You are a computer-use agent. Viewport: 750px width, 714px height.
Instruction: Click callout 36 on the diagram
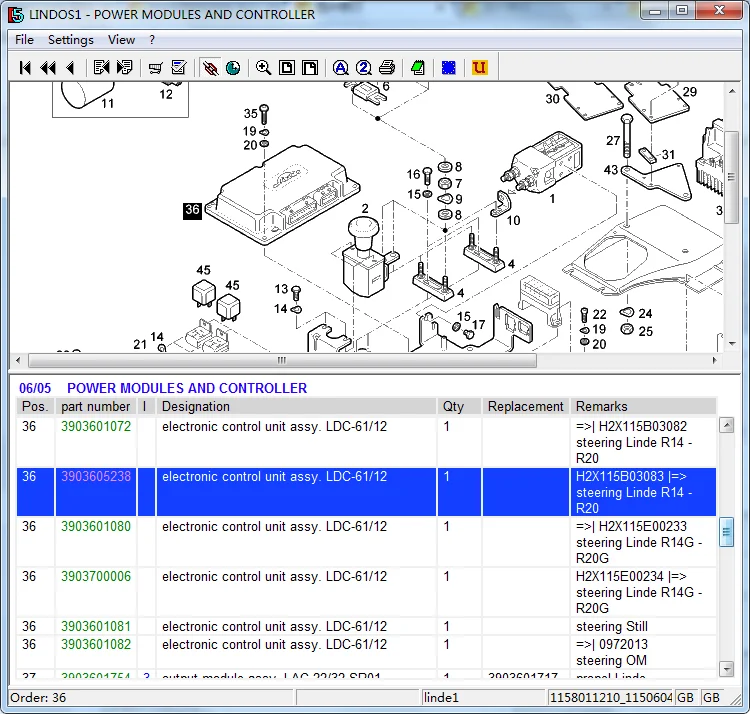pos(192,210)
